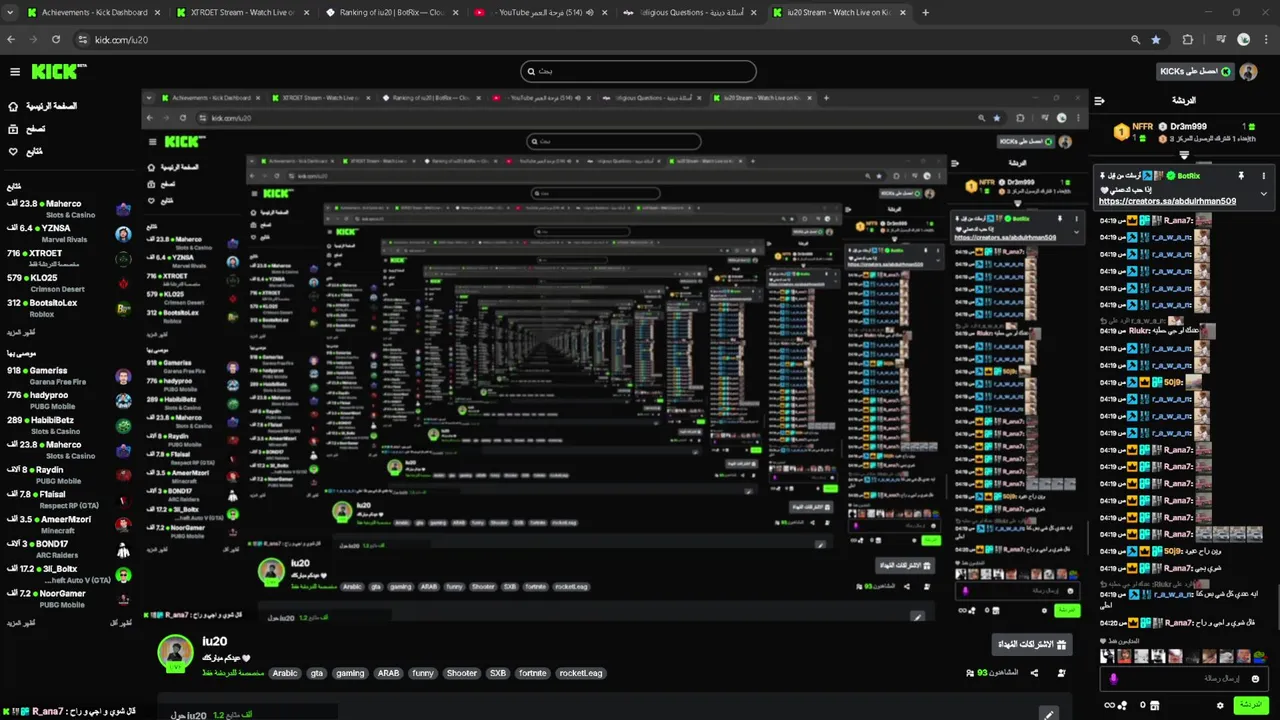Switch to the Religious Questions tab

pyautogui.click(x=688, y=13)
